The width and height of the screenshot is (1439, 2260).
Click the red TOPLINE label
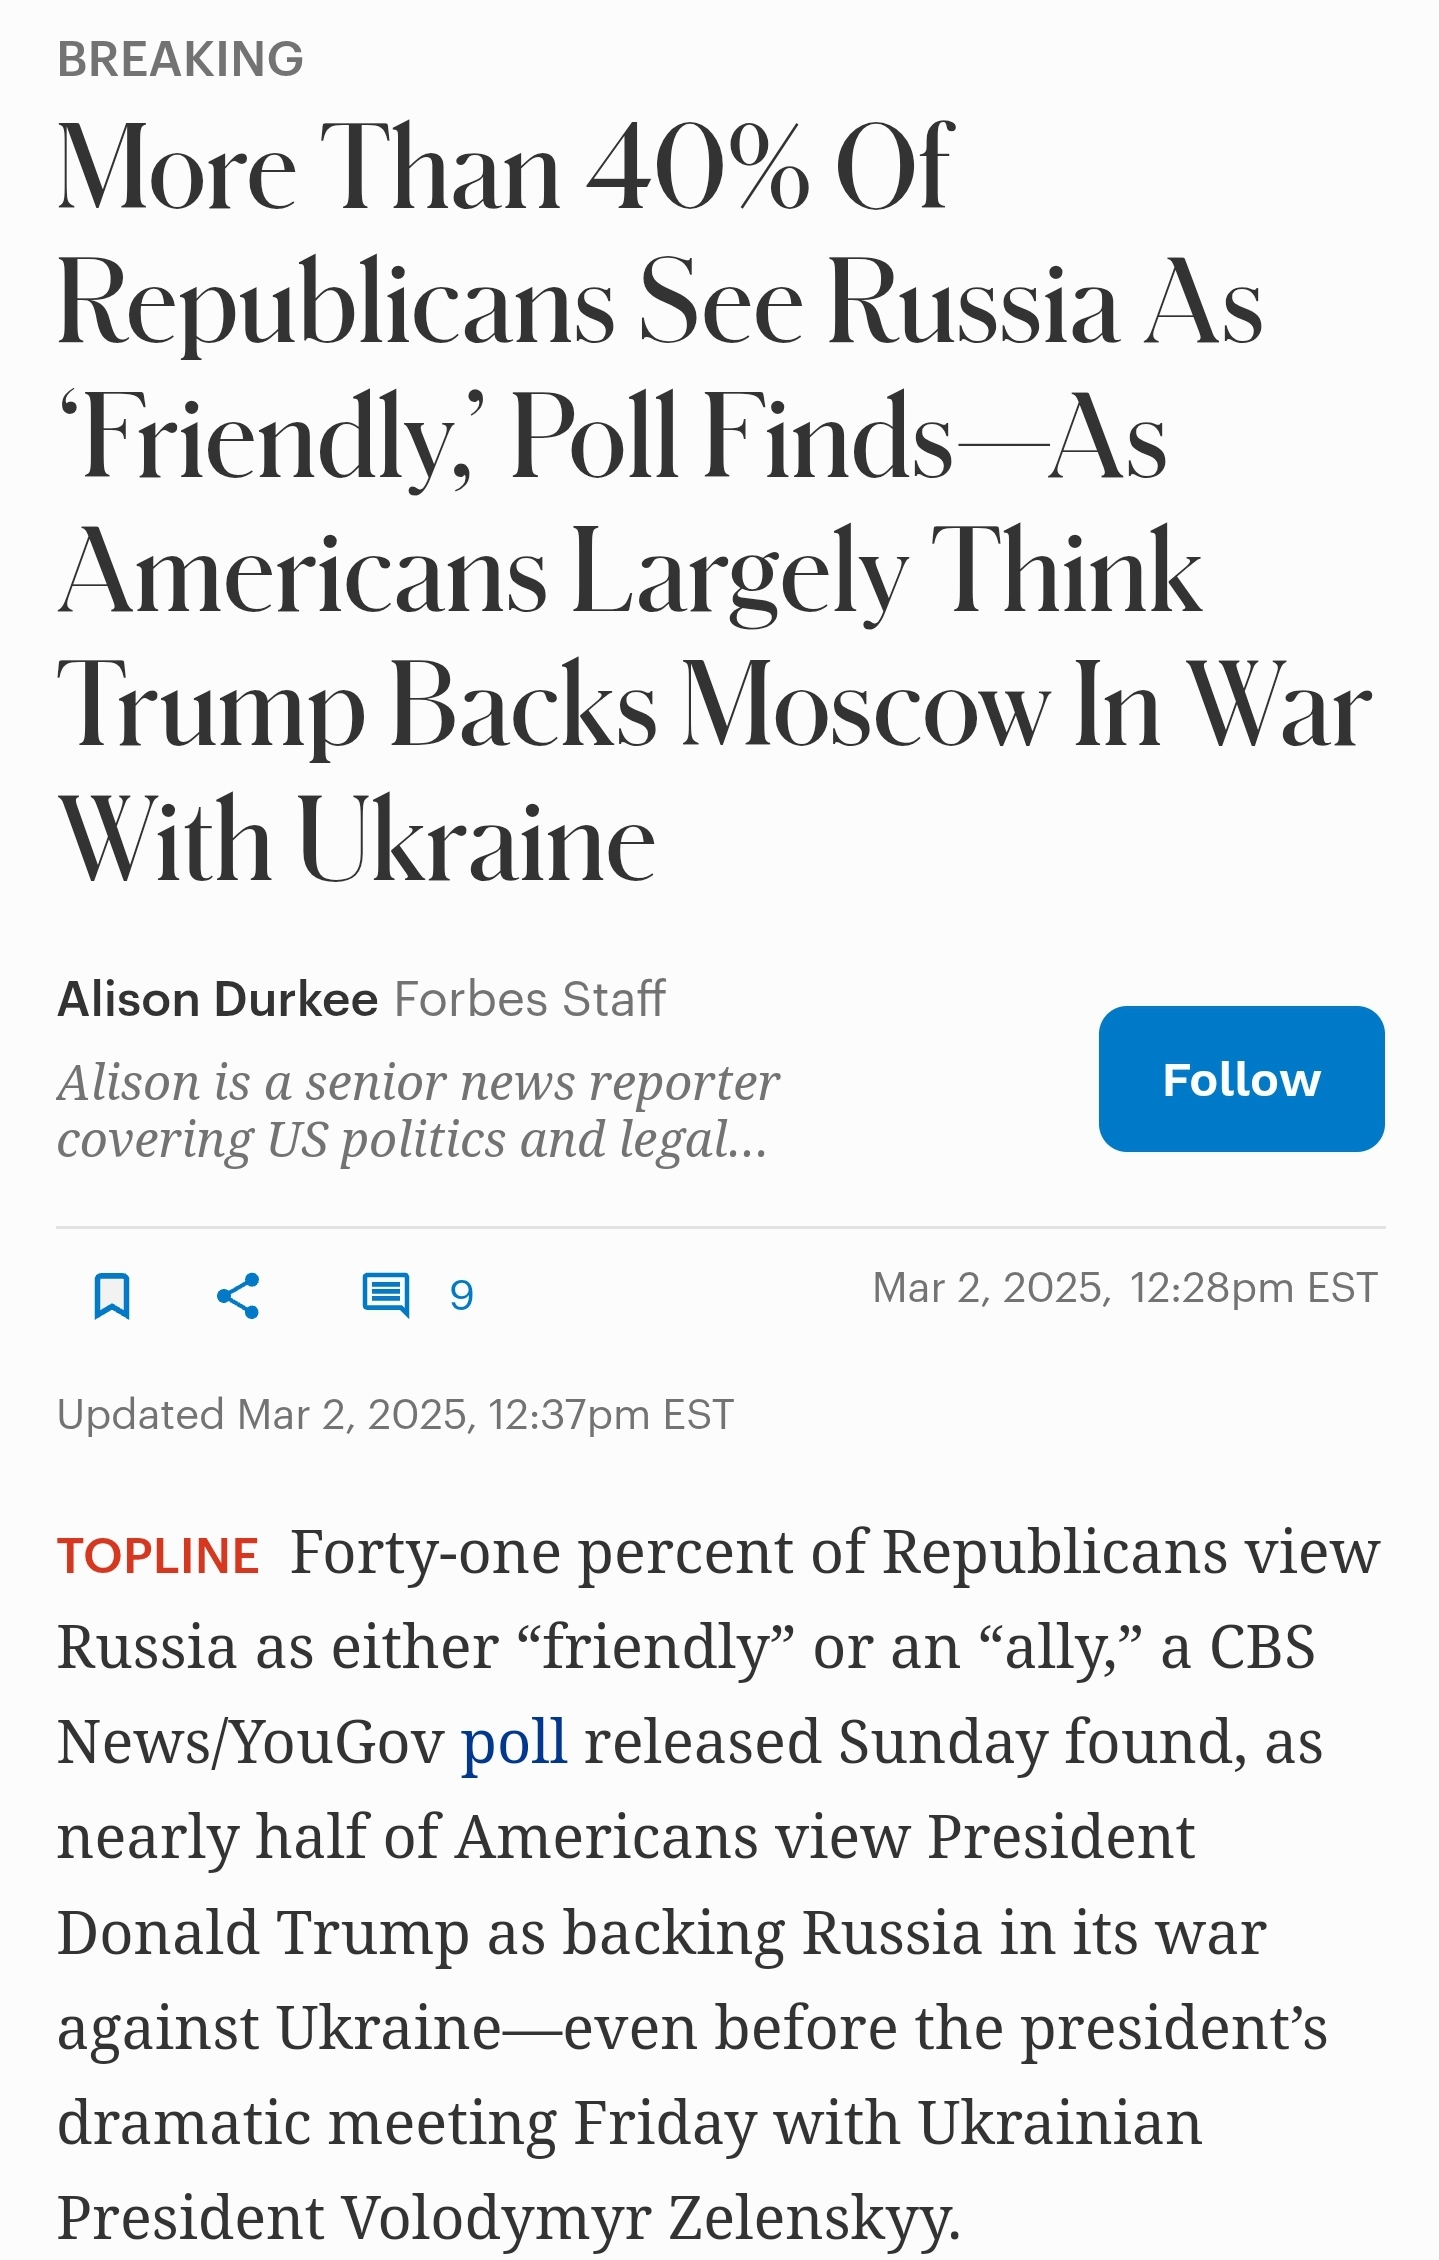pos(158,1557)
